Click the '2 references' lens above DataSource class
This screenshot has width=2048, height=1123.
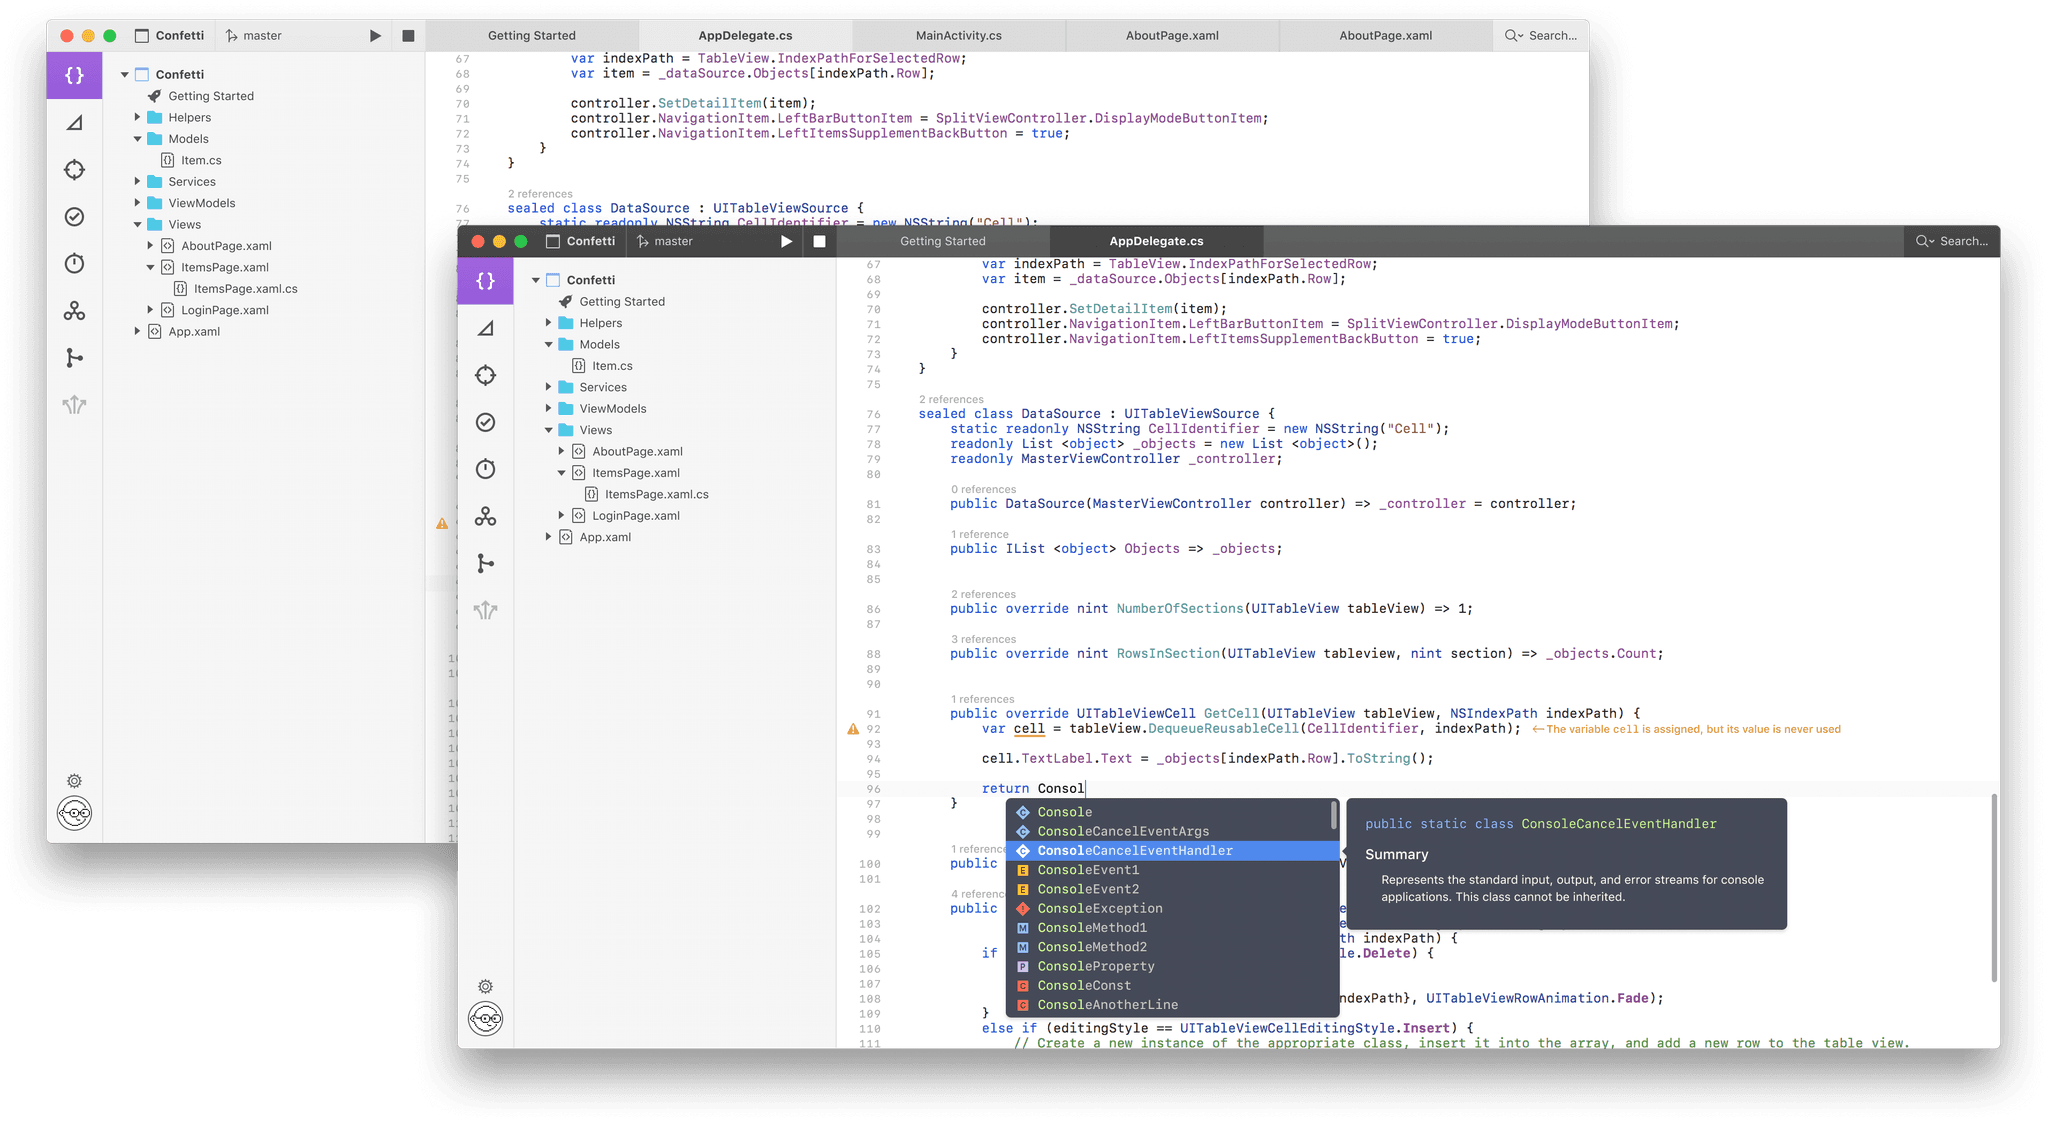click(x=951, y=399)
